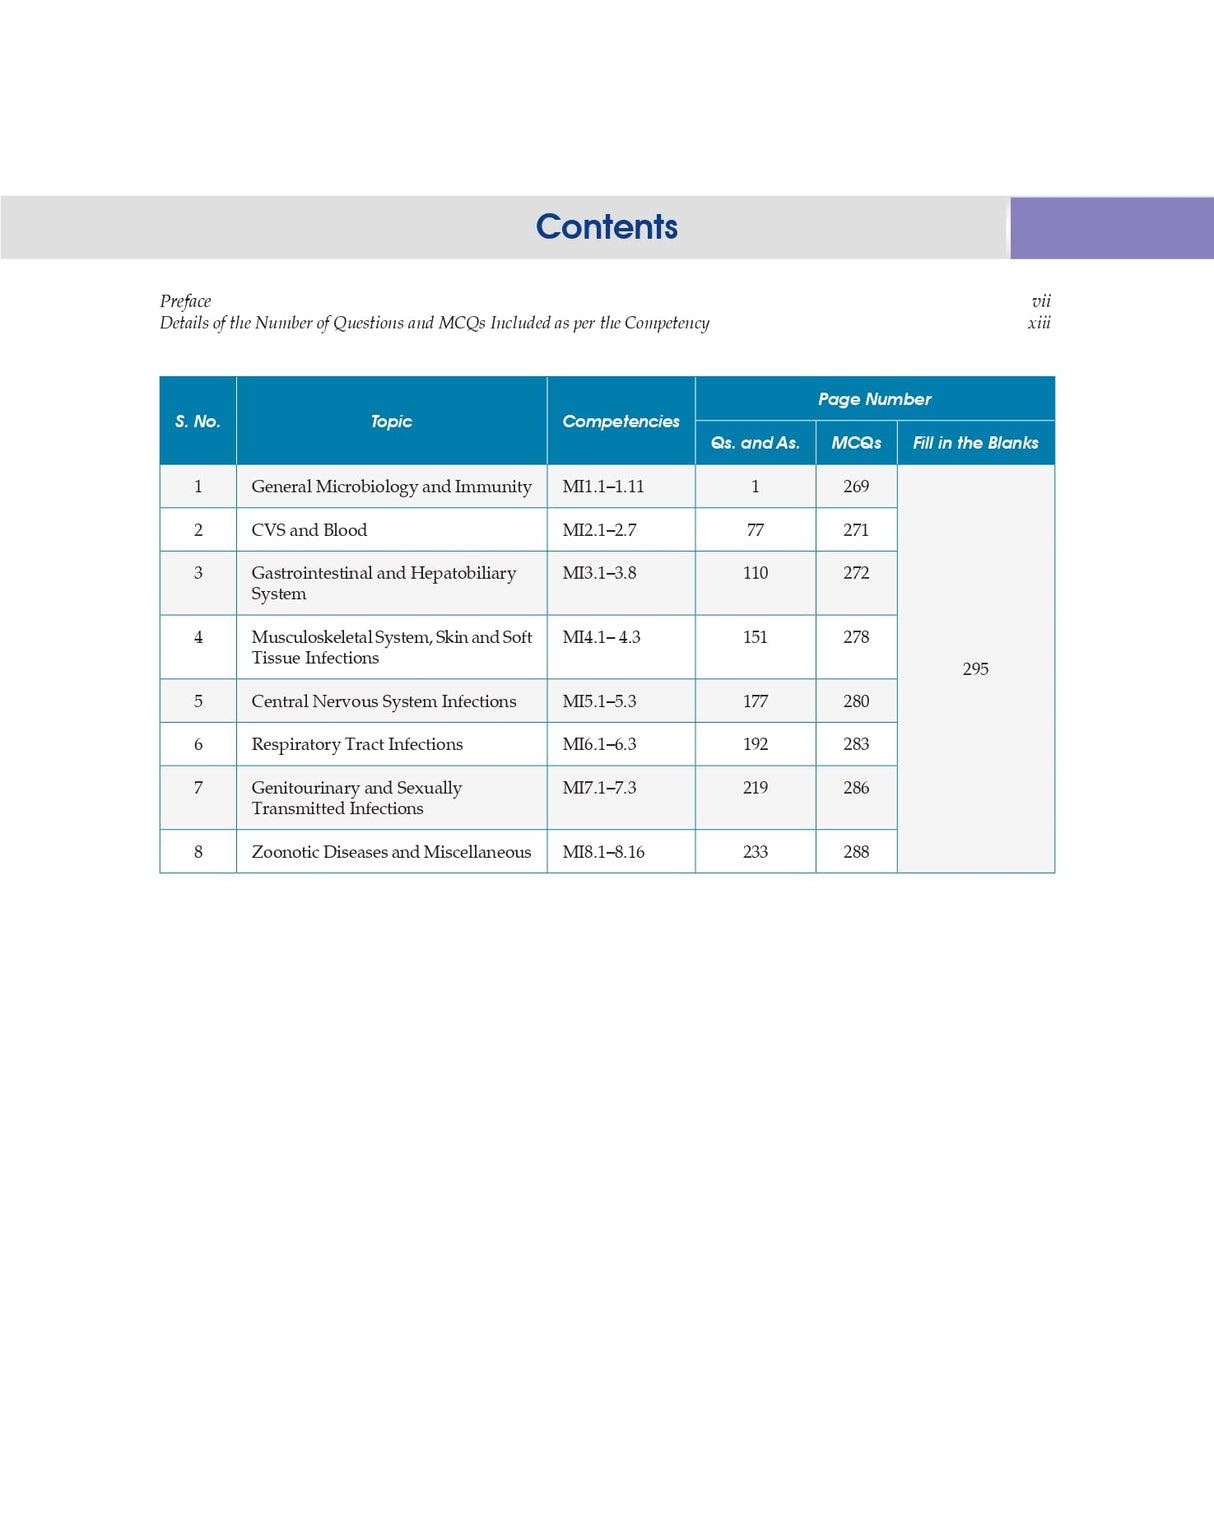
Task: Select chapter General Microbiology and Immunity
Action: pos(391,487)
